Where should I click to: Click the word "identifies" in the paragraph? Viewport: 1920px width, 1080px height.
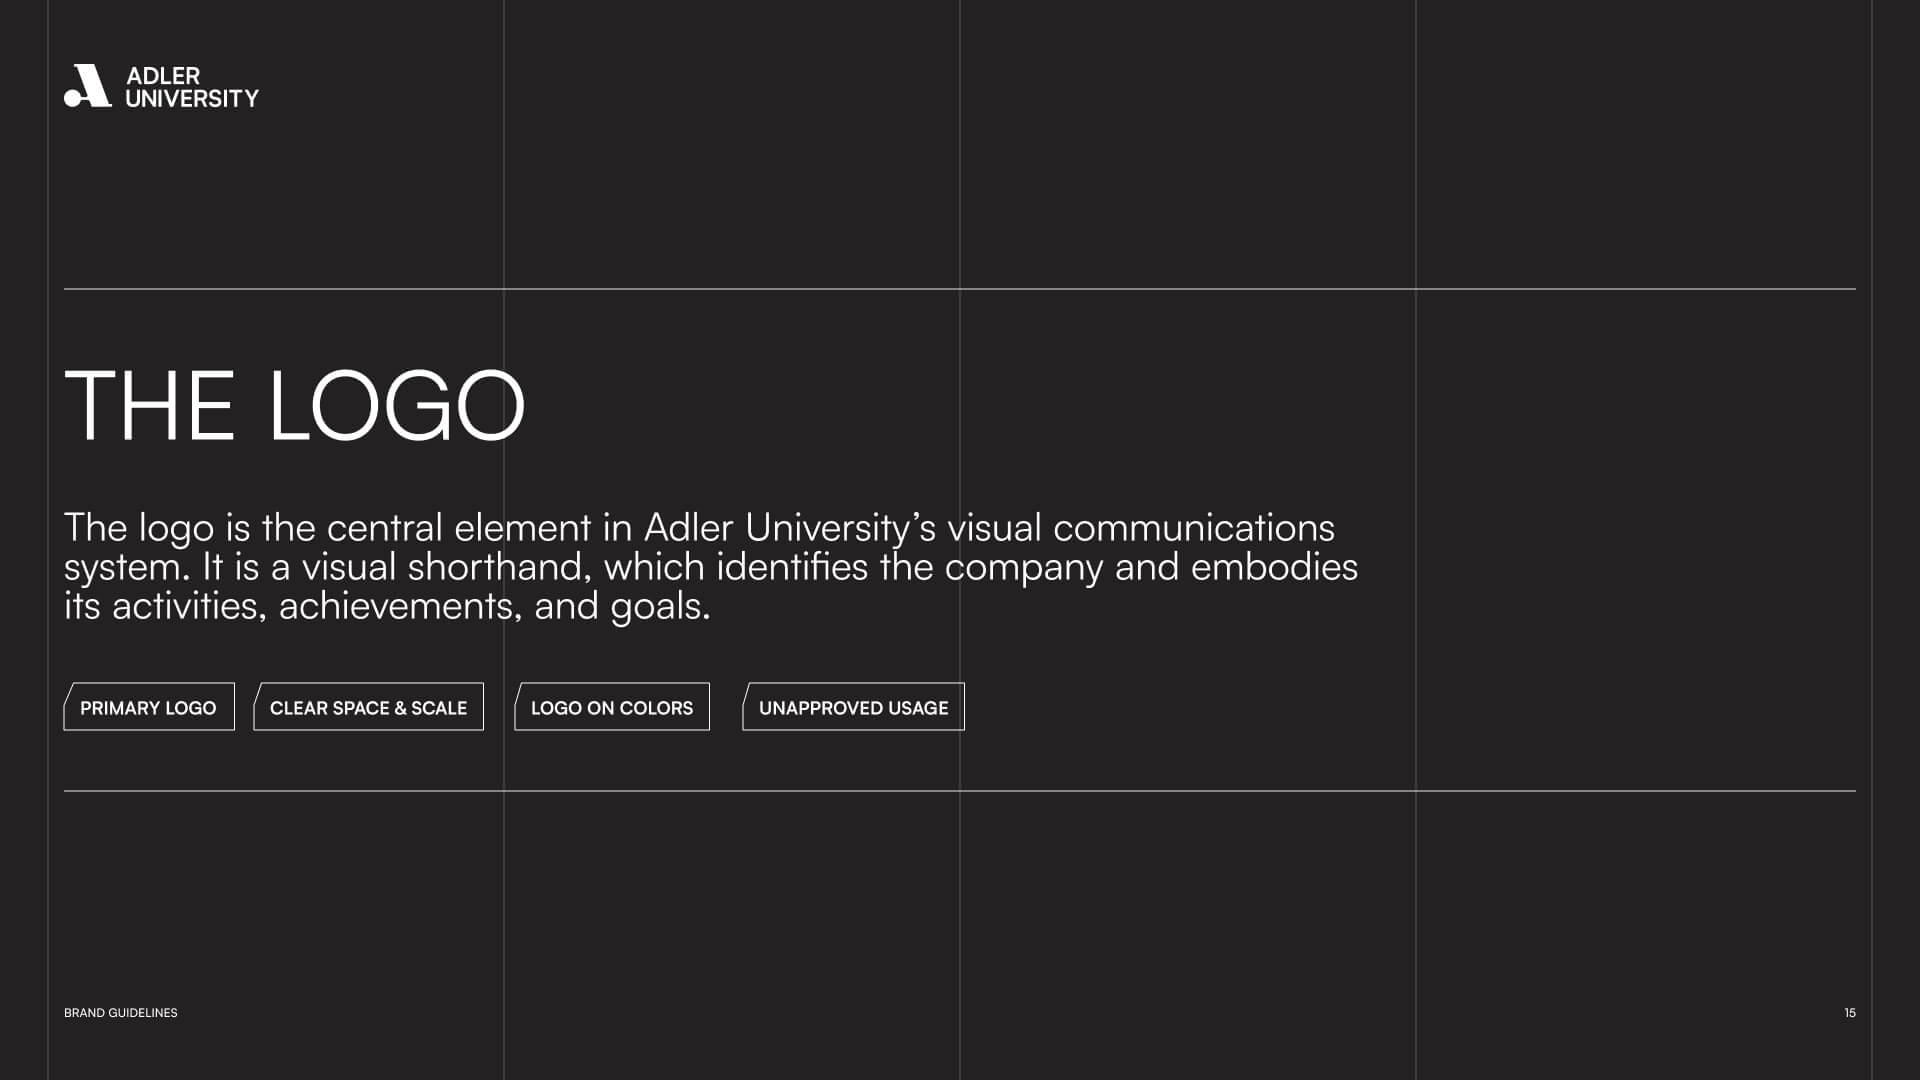792,567
